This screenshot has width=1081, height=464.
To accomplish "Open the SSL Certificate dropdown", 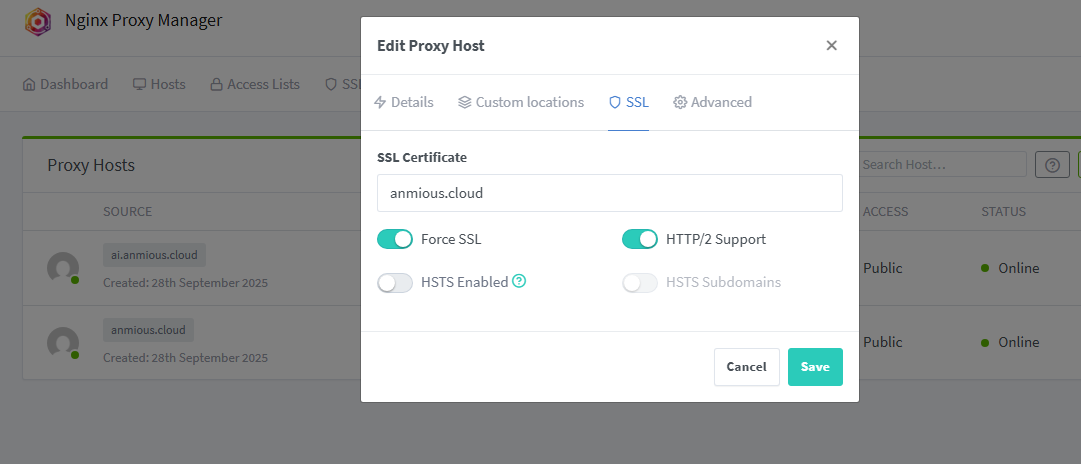I will pos(609,193).
